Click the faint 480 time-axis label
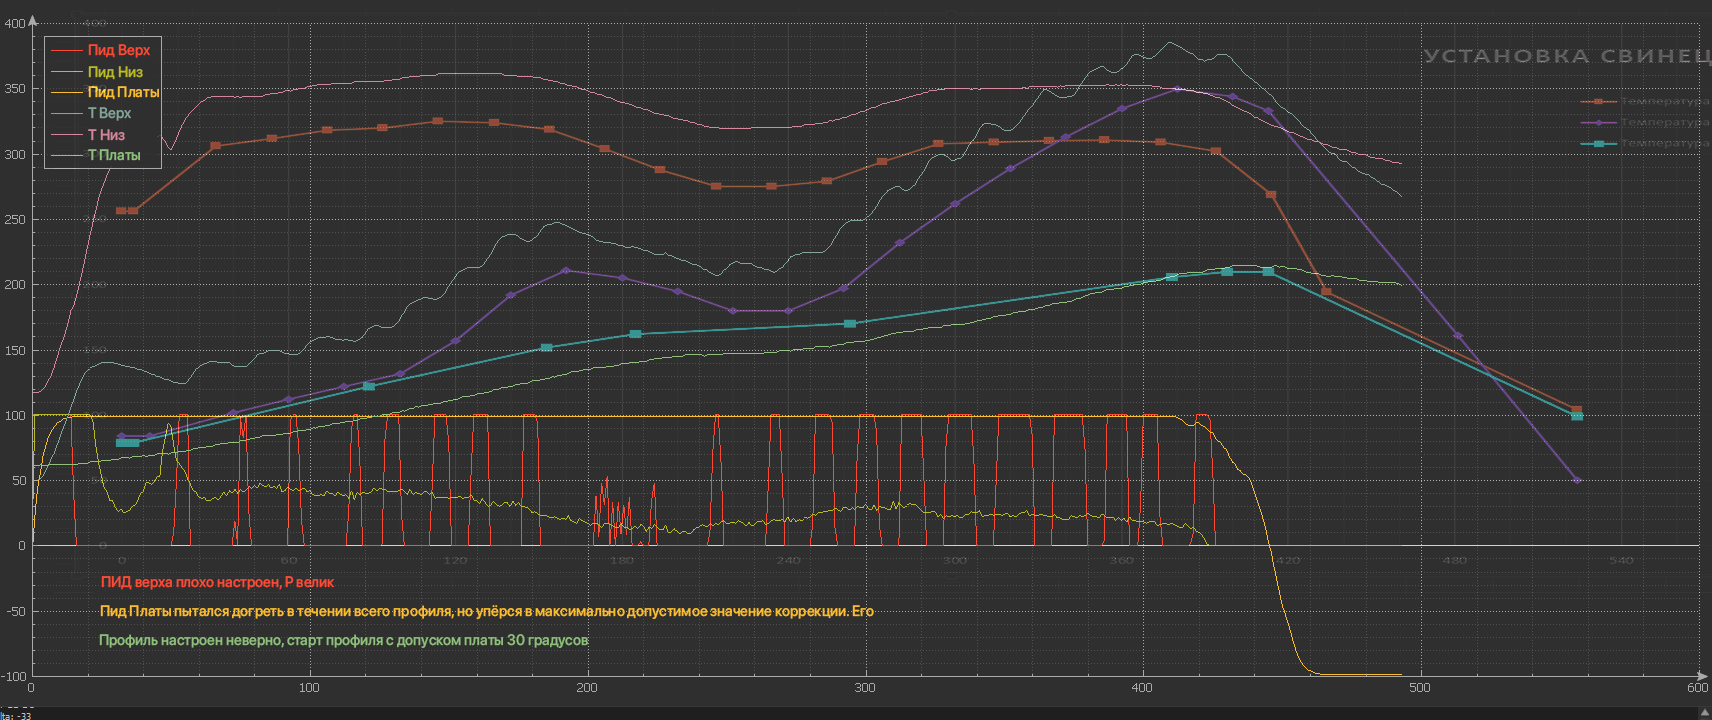 (1454, 560)
